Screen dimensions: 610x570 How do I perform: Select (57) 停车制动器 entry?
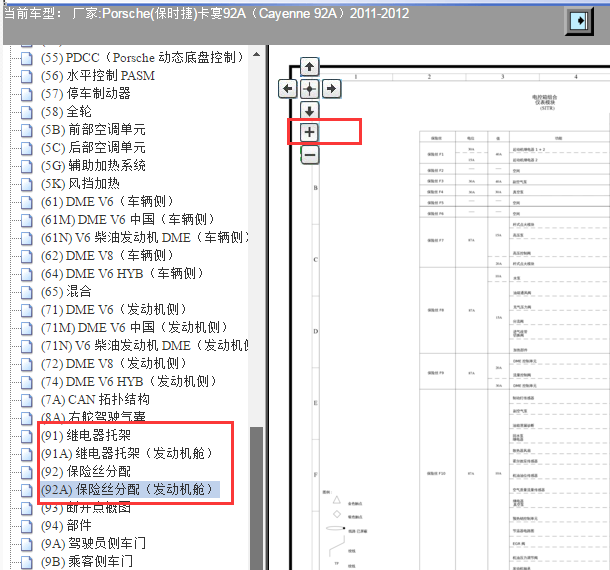coord(86,93)
